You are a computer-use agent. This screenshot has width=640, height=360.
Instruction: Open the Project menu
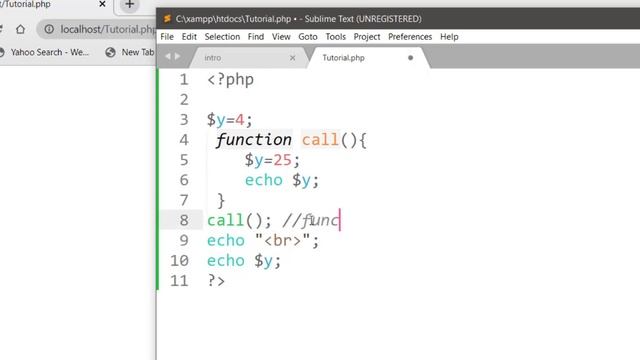[x=367, y=37]
